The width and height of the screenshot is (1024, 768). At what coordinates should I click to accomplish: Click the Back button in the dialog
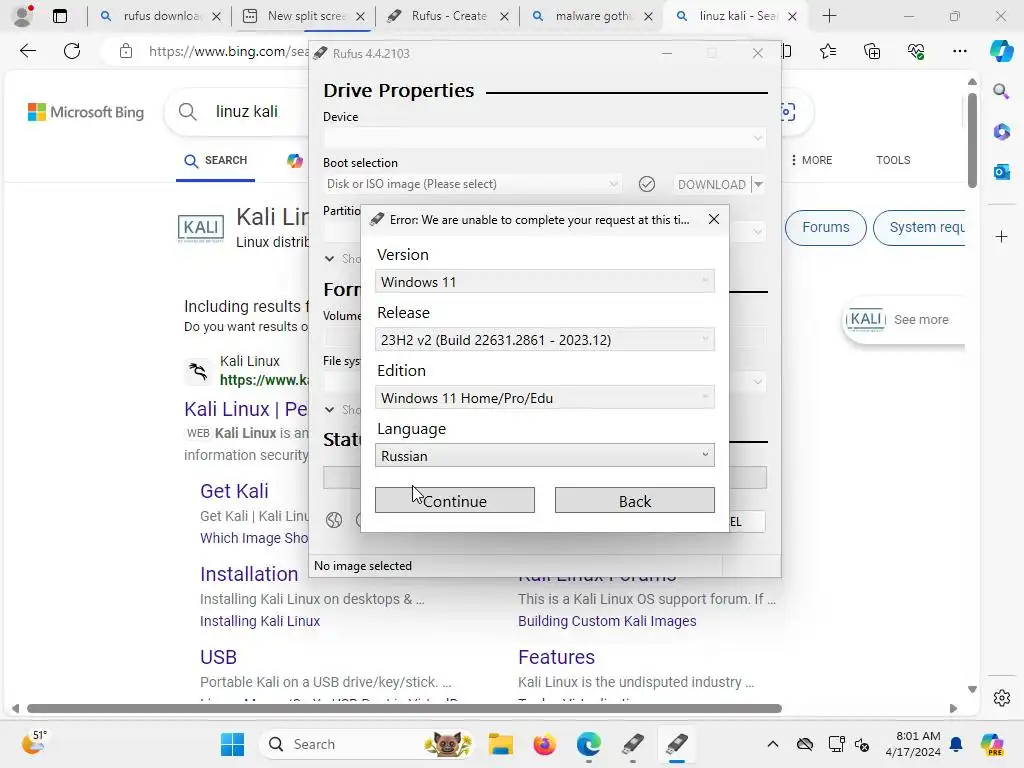point(634,500)
